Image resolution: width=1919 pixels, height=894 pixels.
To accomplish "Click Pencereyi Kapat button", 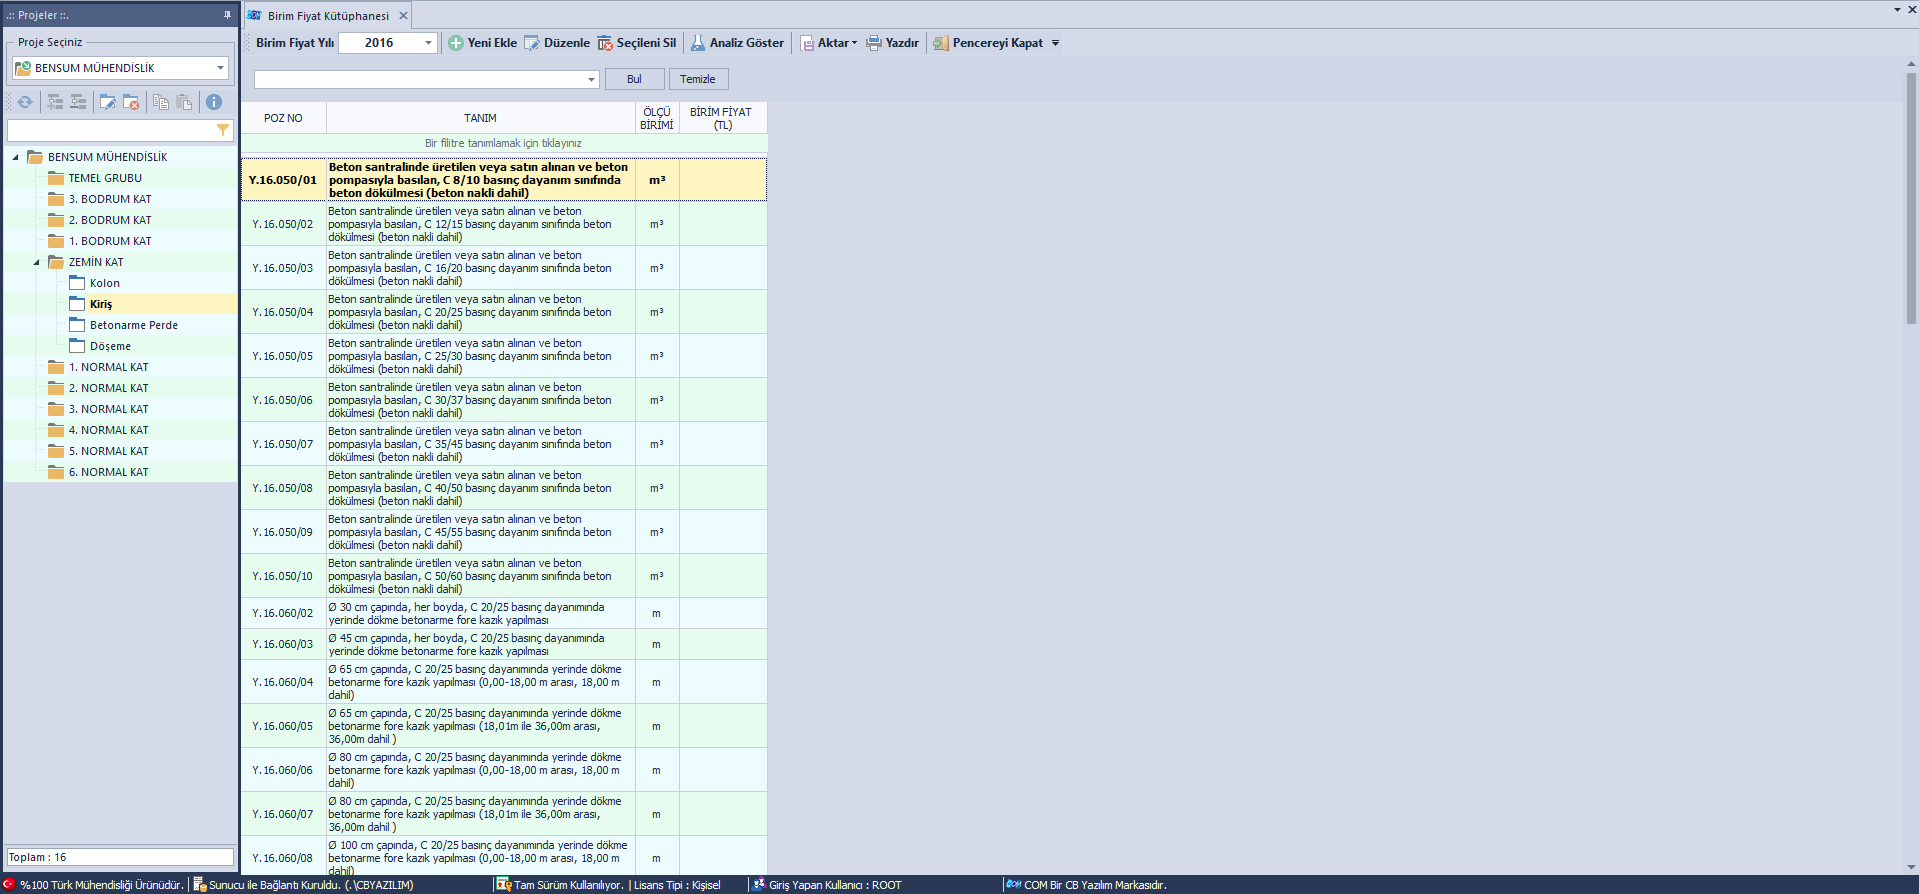I will [x=988, y=43].
